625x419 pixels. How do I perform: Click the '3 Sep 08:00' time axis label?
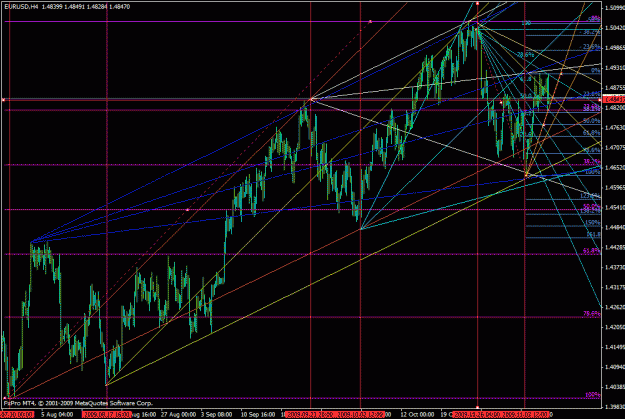[216, 415]
